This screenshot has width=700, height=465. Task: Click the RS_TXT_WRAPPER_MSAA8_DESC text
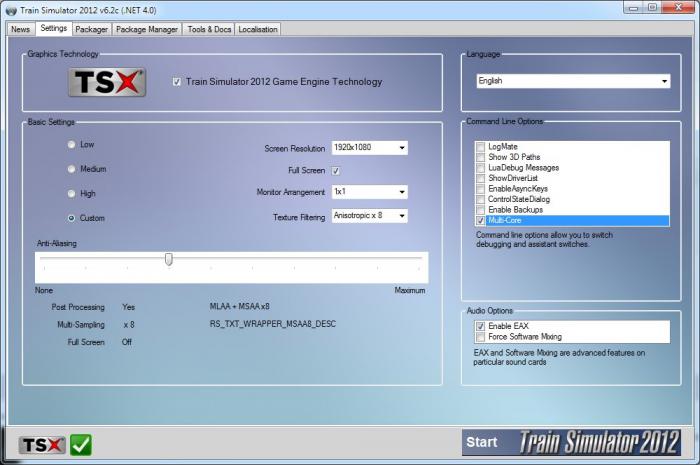point(273,324)
